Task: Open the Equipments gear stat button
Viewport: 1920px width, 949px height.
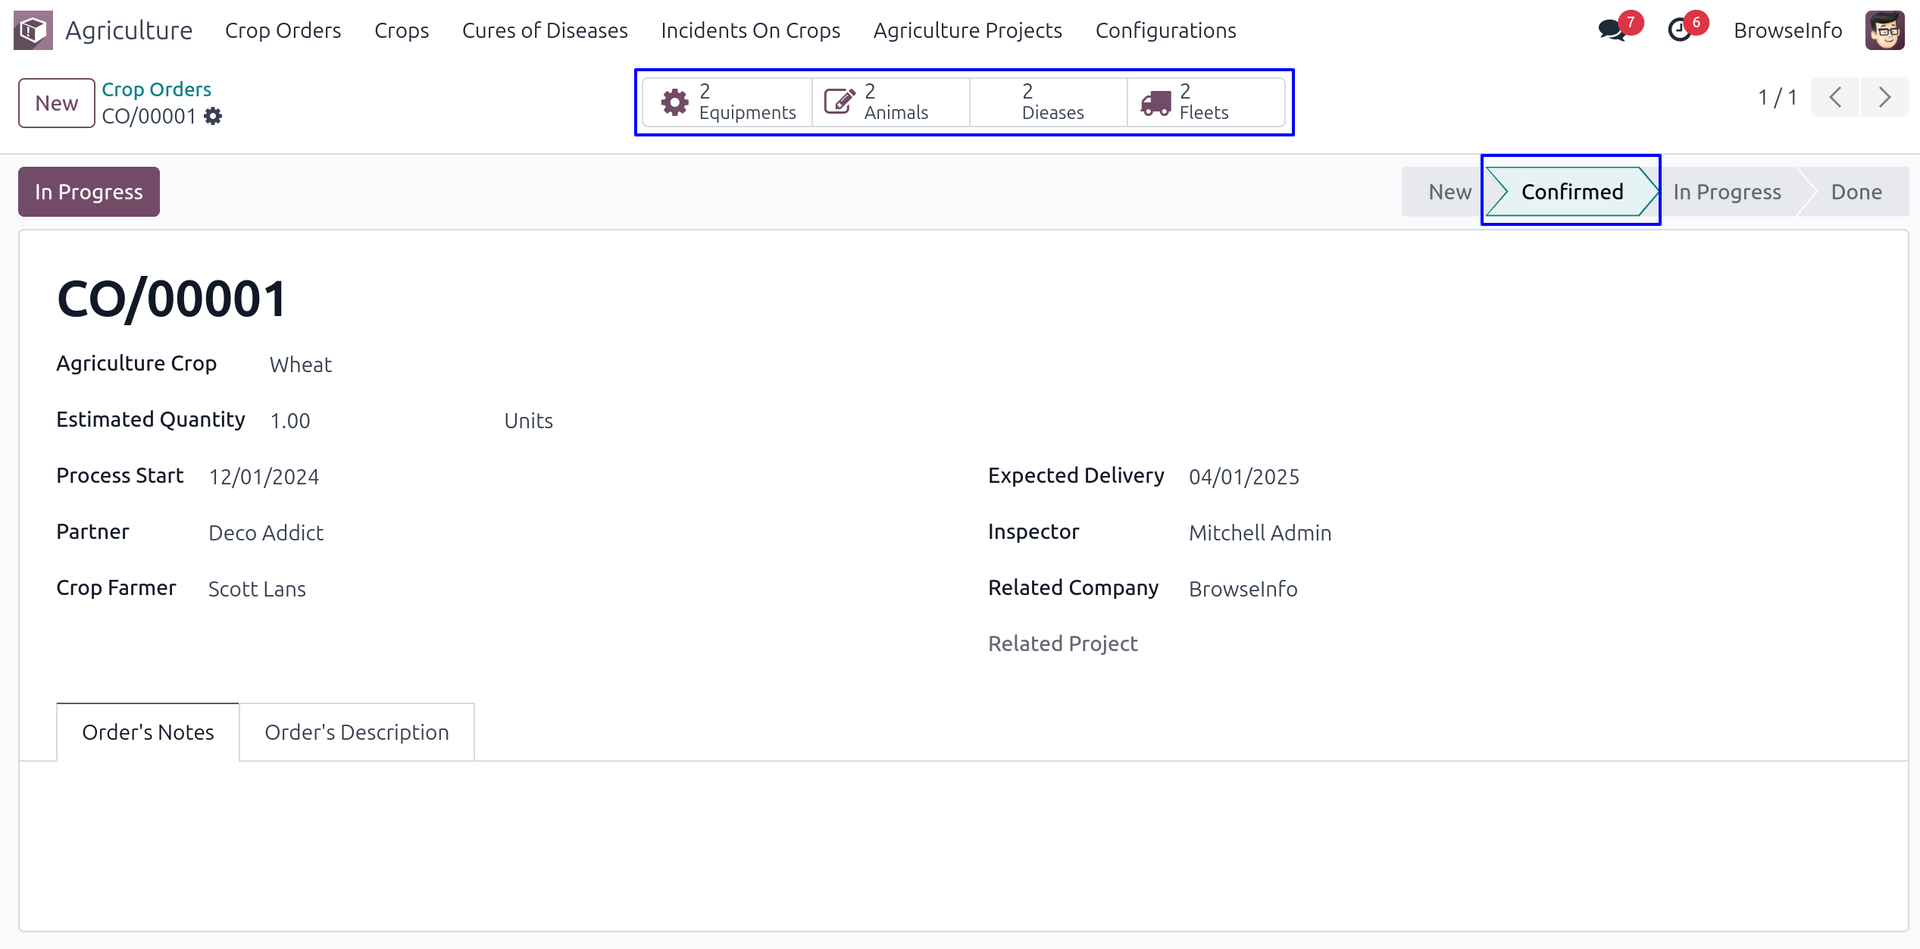Action: point(728,102)
